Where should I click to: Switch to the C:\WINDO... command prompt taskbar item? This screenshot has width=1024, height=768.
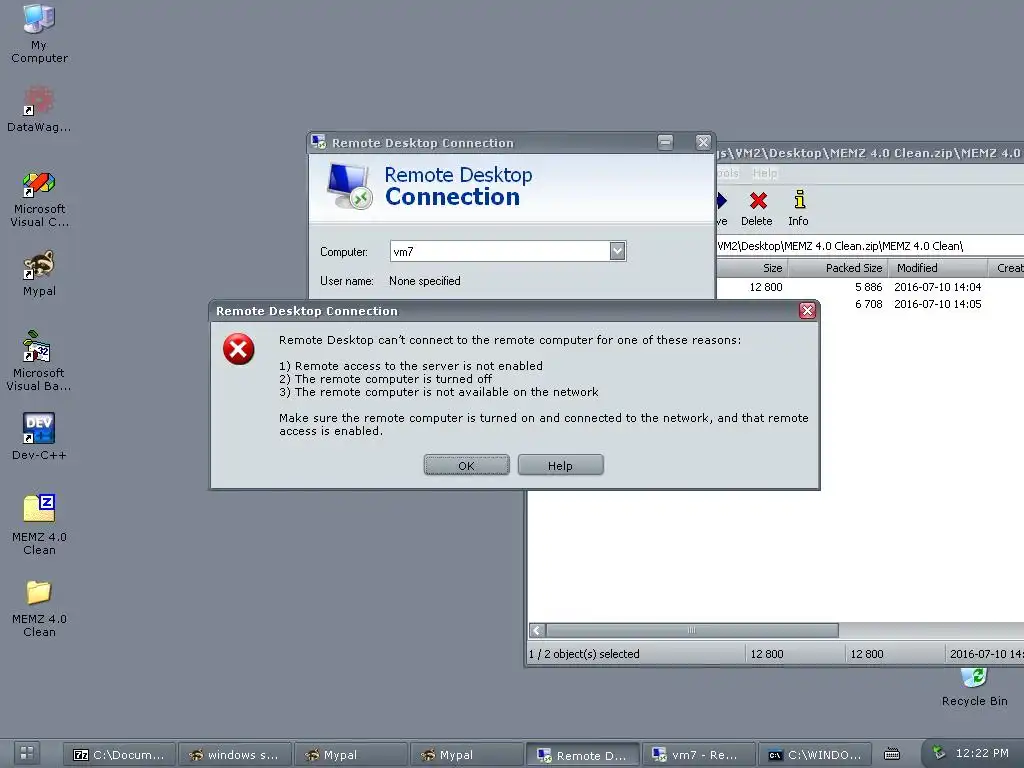coord(814,754)
